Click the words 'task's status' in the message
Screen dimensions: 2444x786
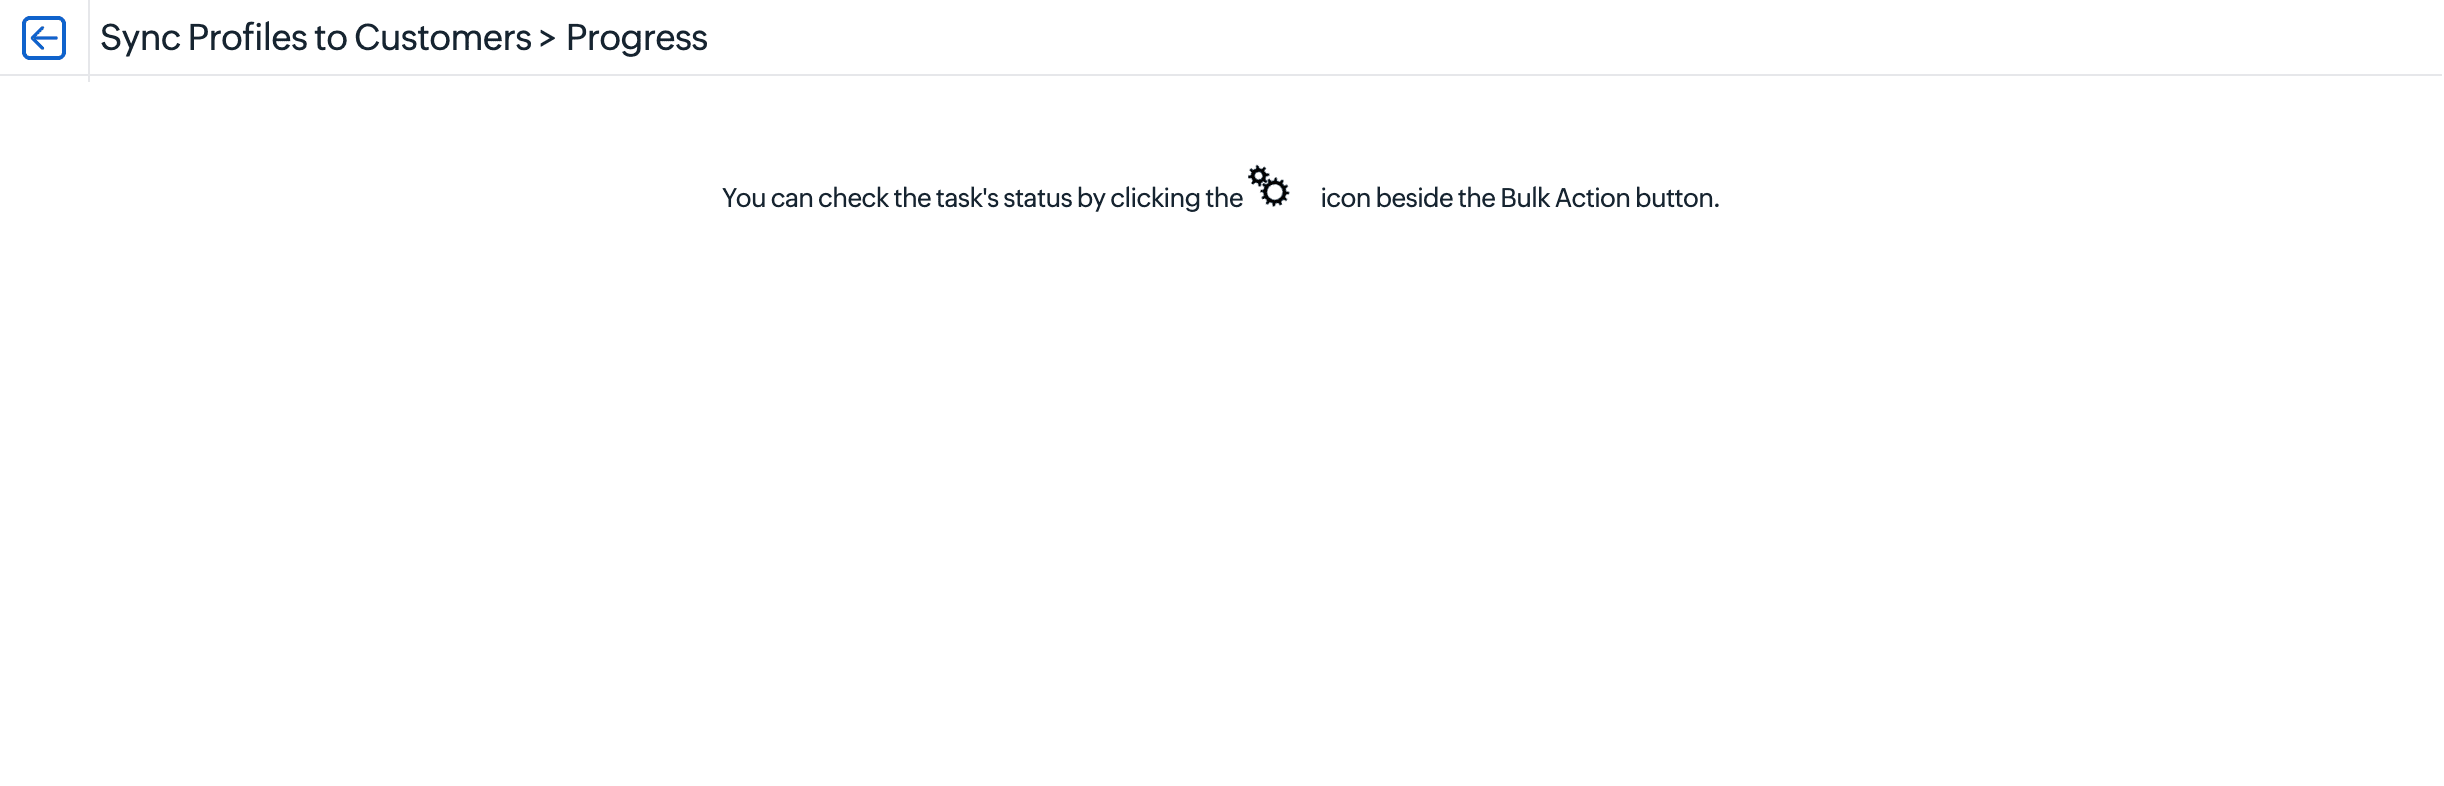[1004, 198]
